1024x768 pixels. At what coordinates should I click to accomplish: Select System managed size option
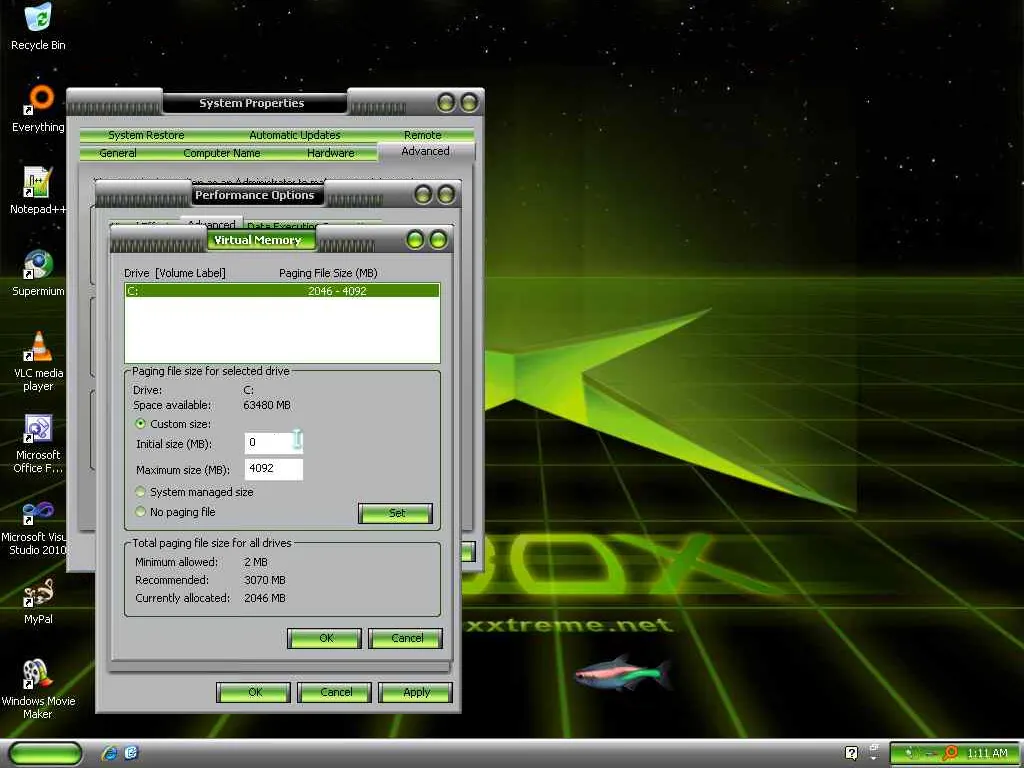(x=140, y=492)
